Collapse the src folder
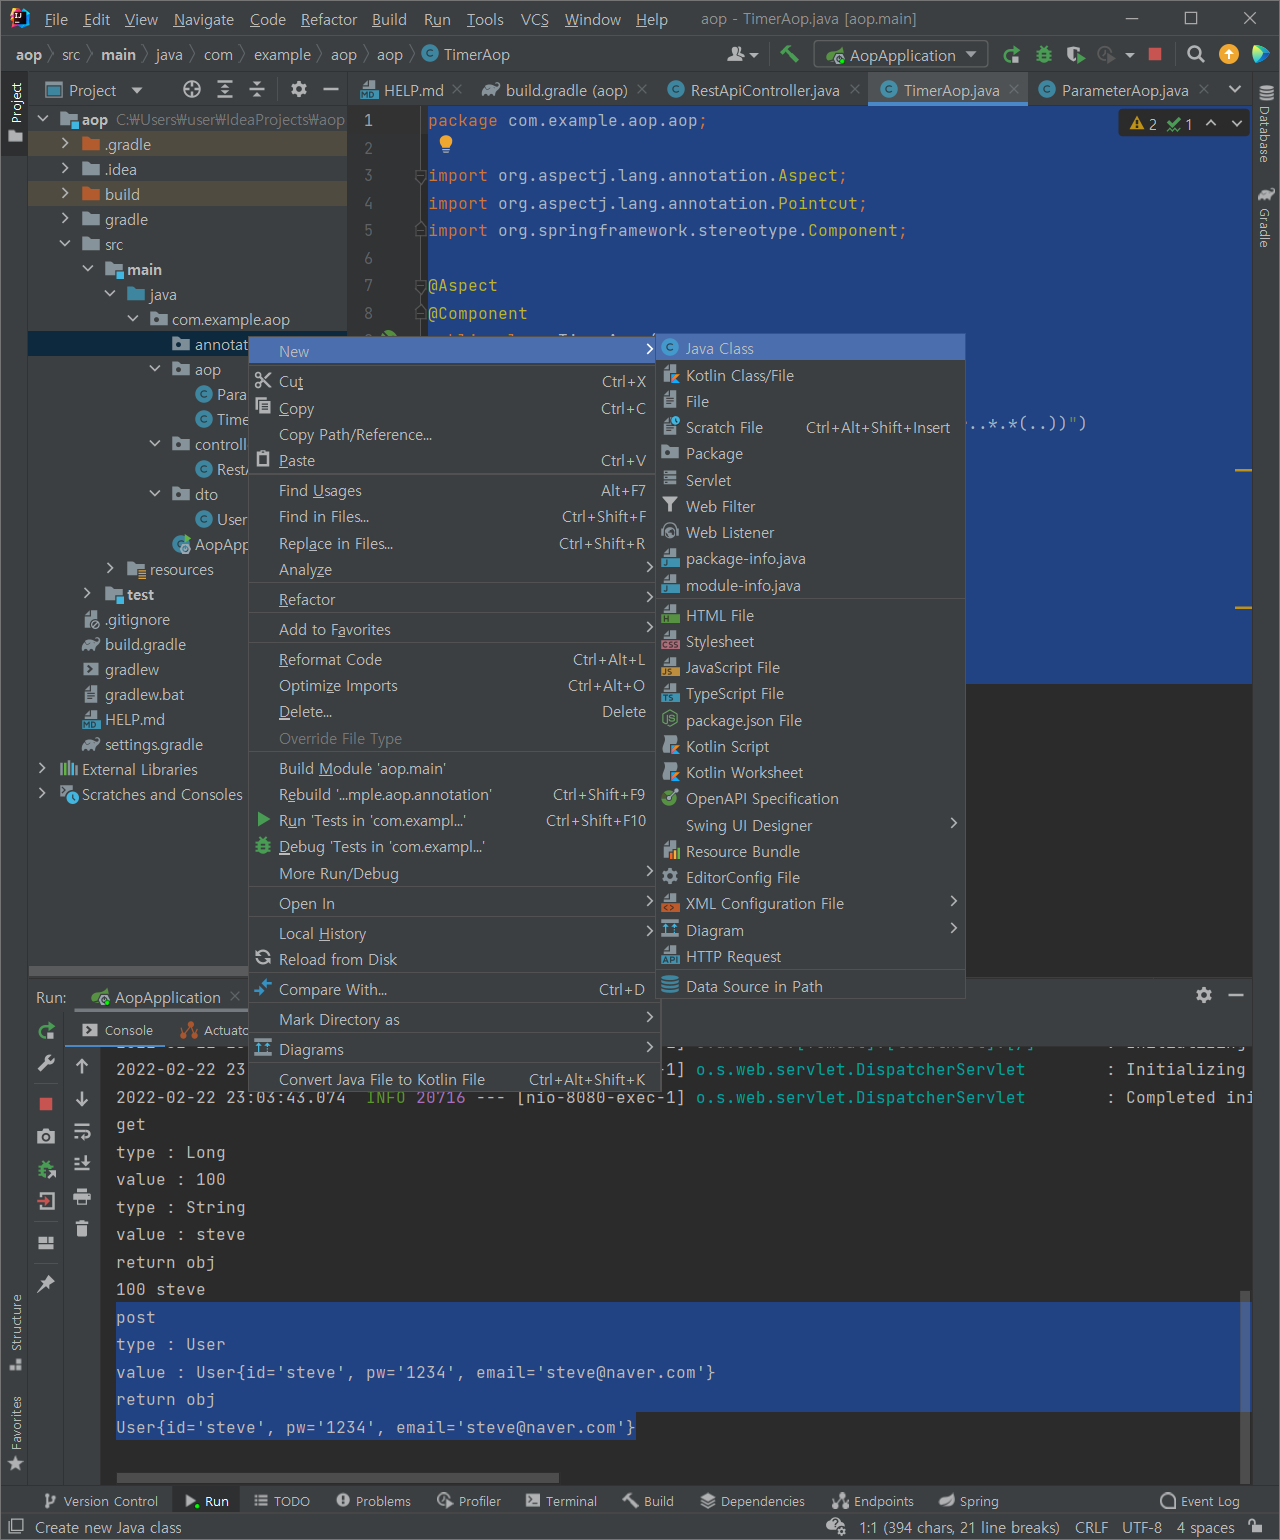Image resolution: width=1280 pixels, height=1540 pixels. [x=65, y=244]
